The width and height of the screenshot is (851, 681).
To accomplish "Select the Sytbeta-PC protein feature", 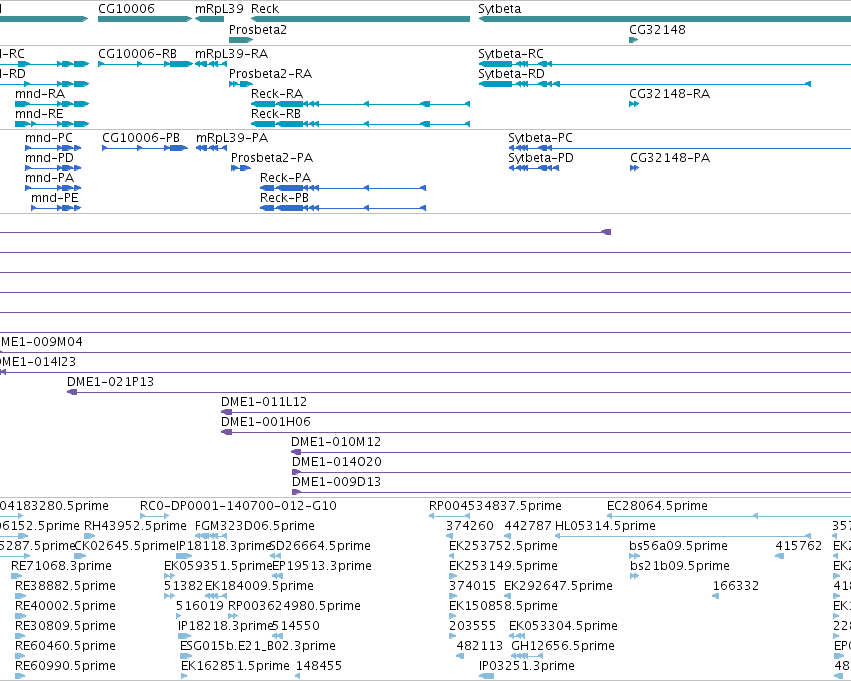I will tap(679, 148).
